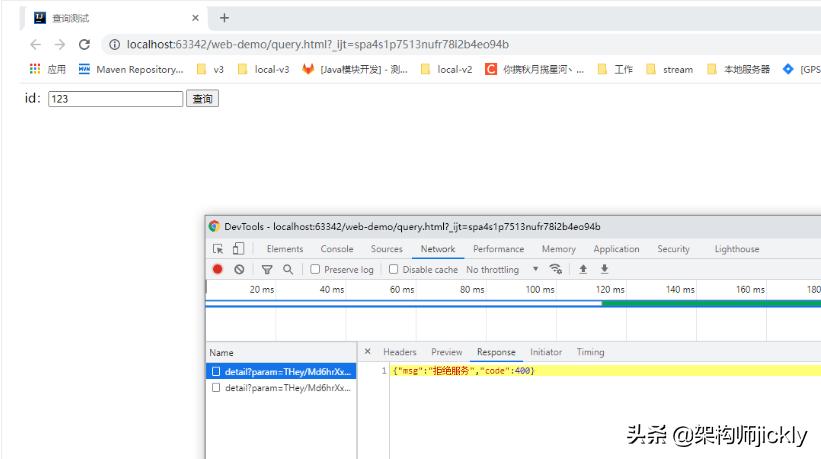
Task: Click the 查询 query button
Action: click(202, 99)
